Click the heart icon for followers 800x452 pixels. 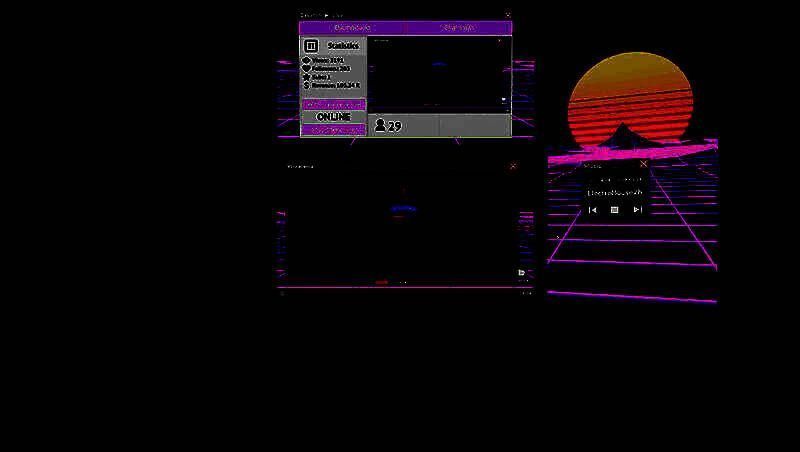click(306, 69)
